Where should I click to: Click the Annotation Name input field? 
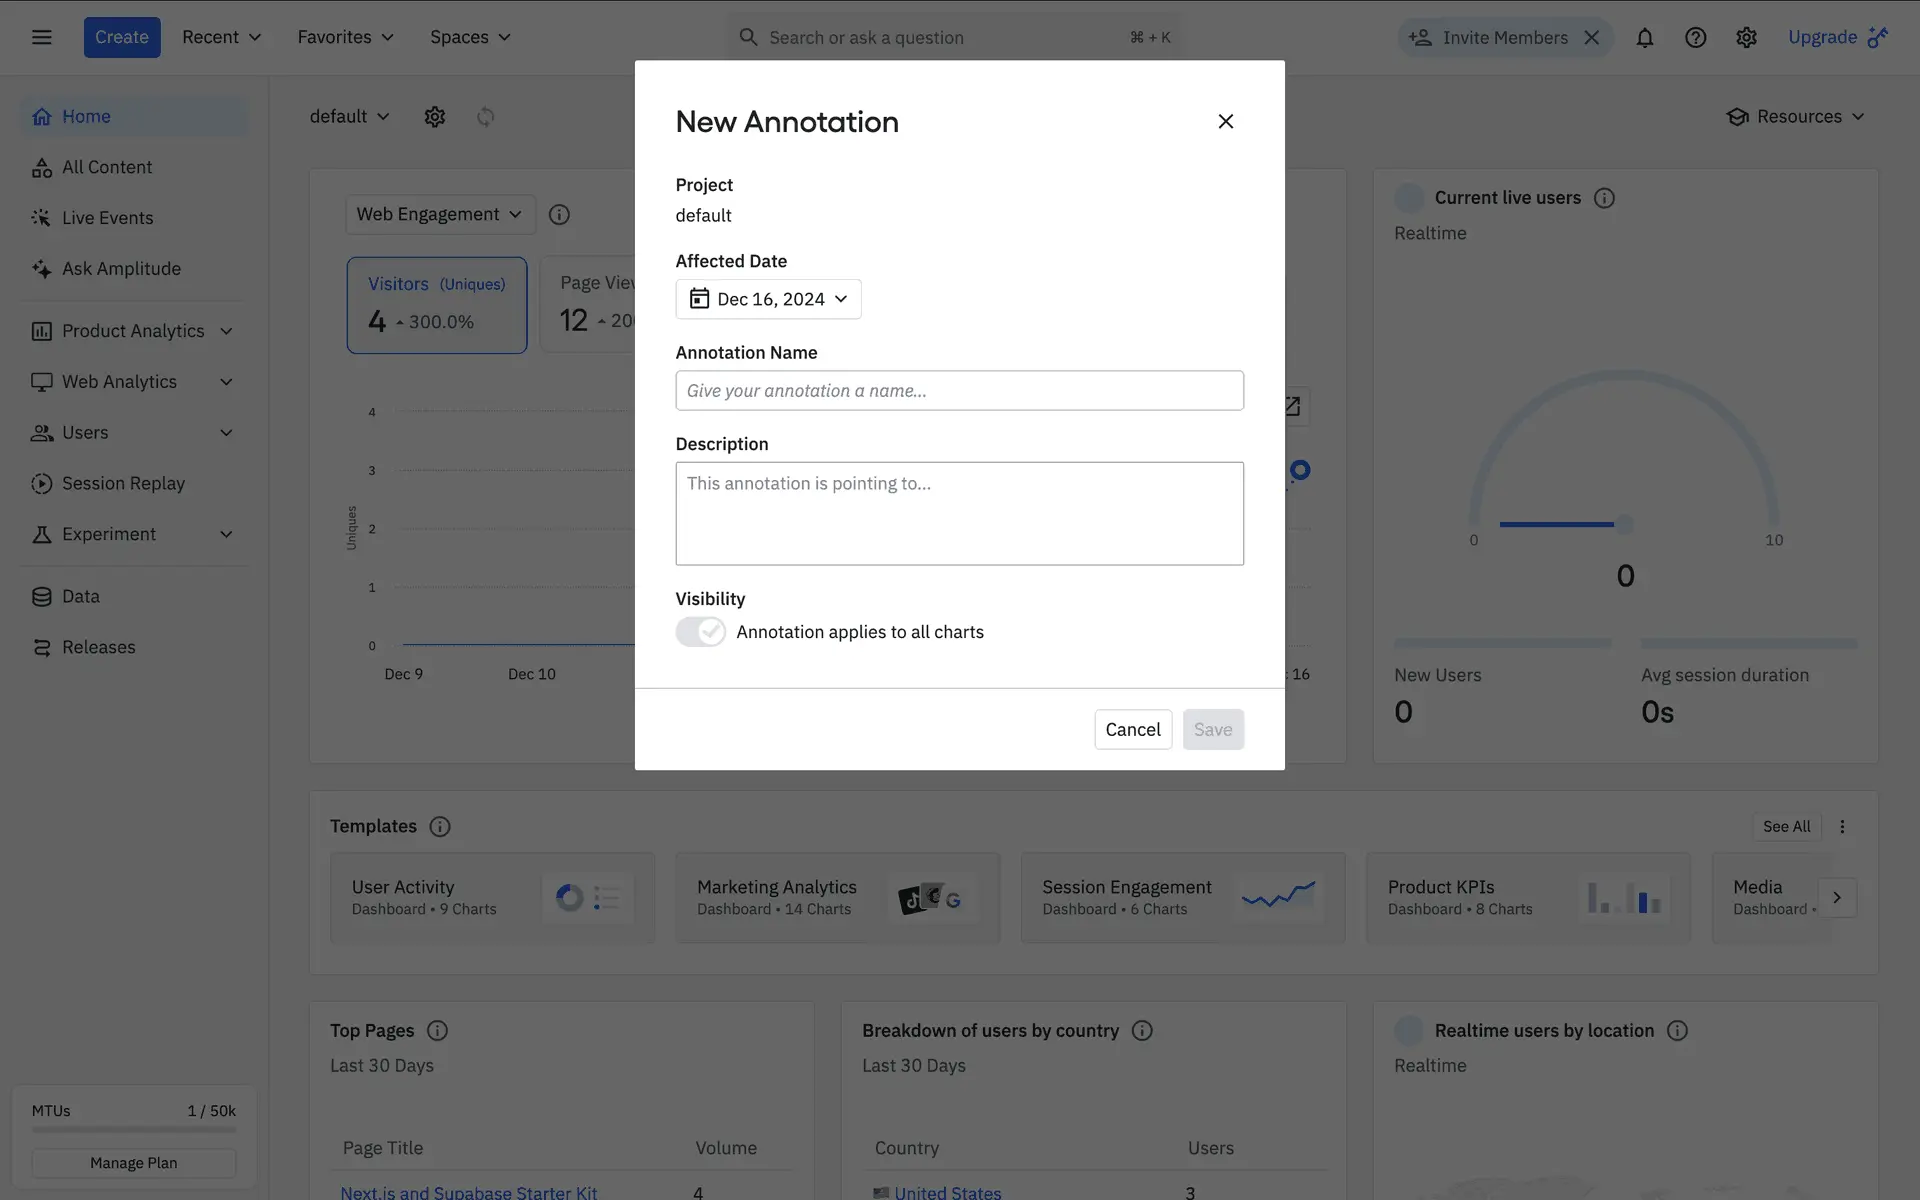point(959,390)
